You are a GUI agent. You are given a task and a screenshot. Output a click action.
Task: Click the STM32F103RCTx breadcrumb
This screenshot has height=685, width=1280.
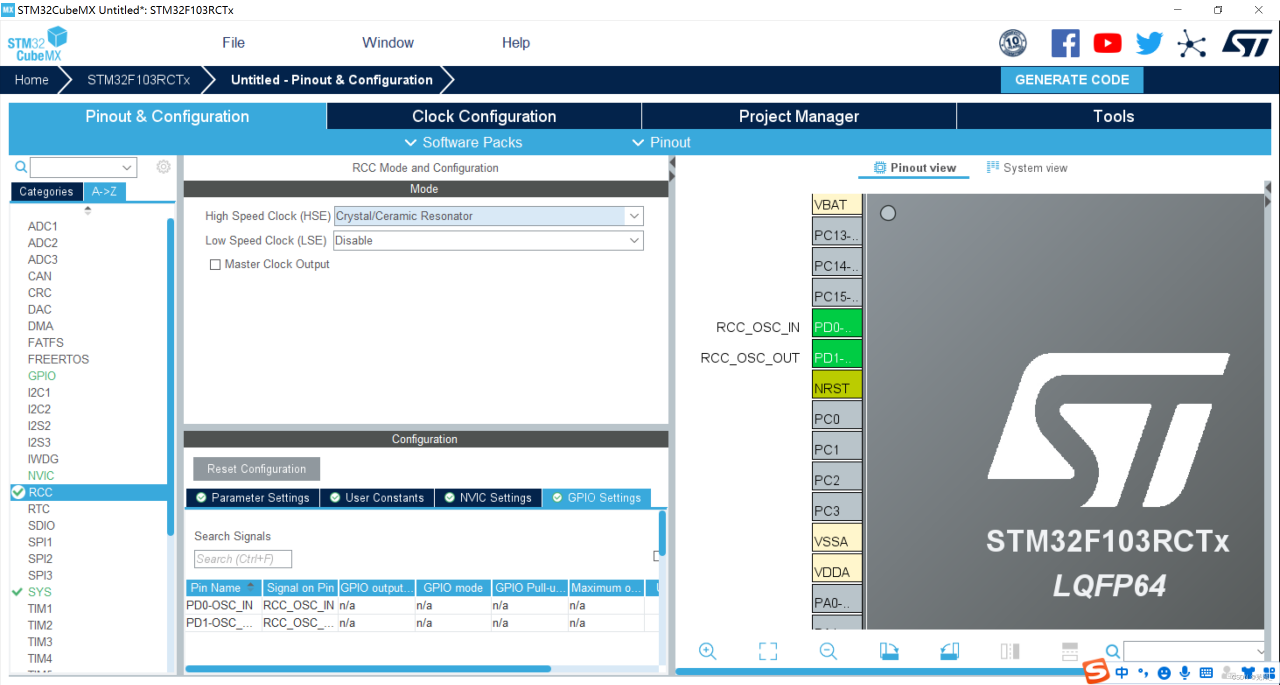(138, 80)
